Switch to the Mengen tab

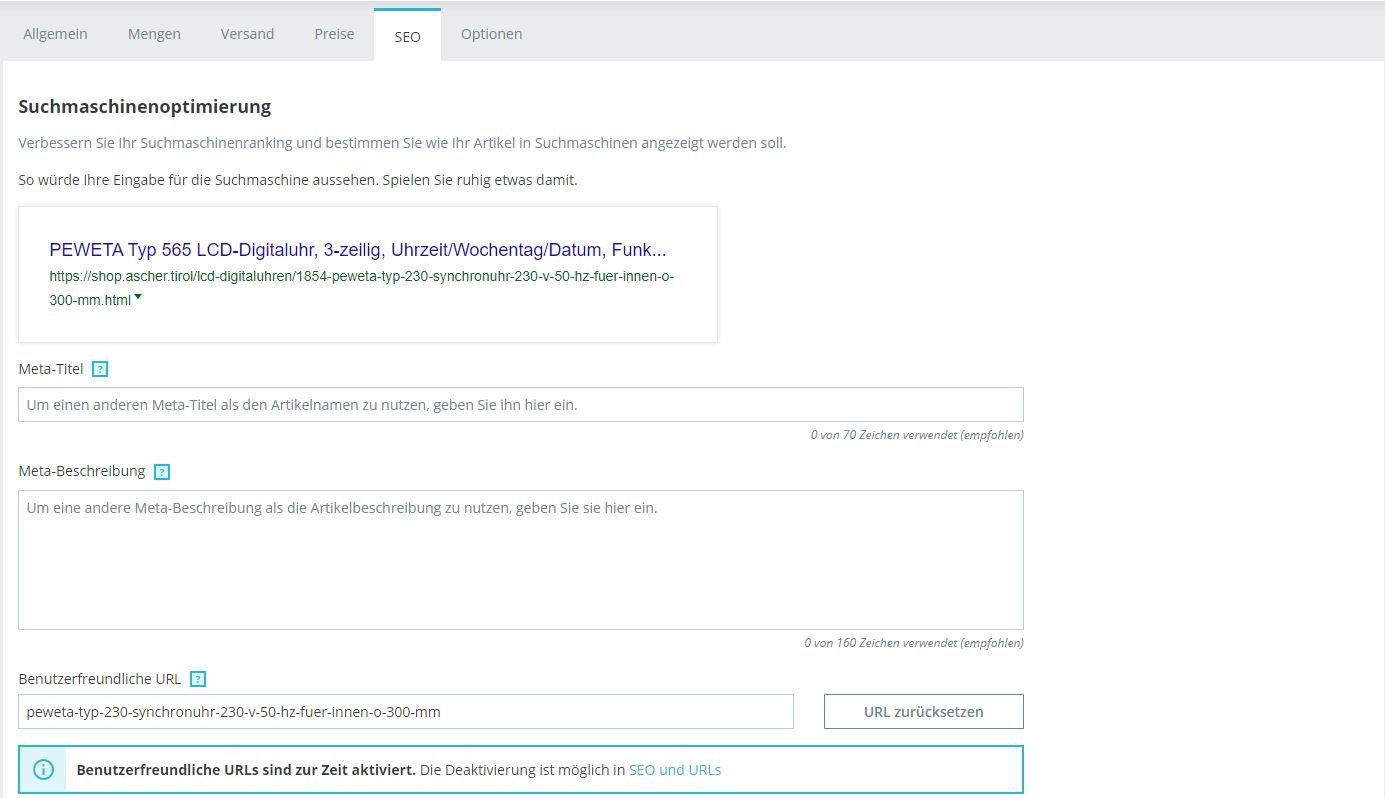(154, 34)
